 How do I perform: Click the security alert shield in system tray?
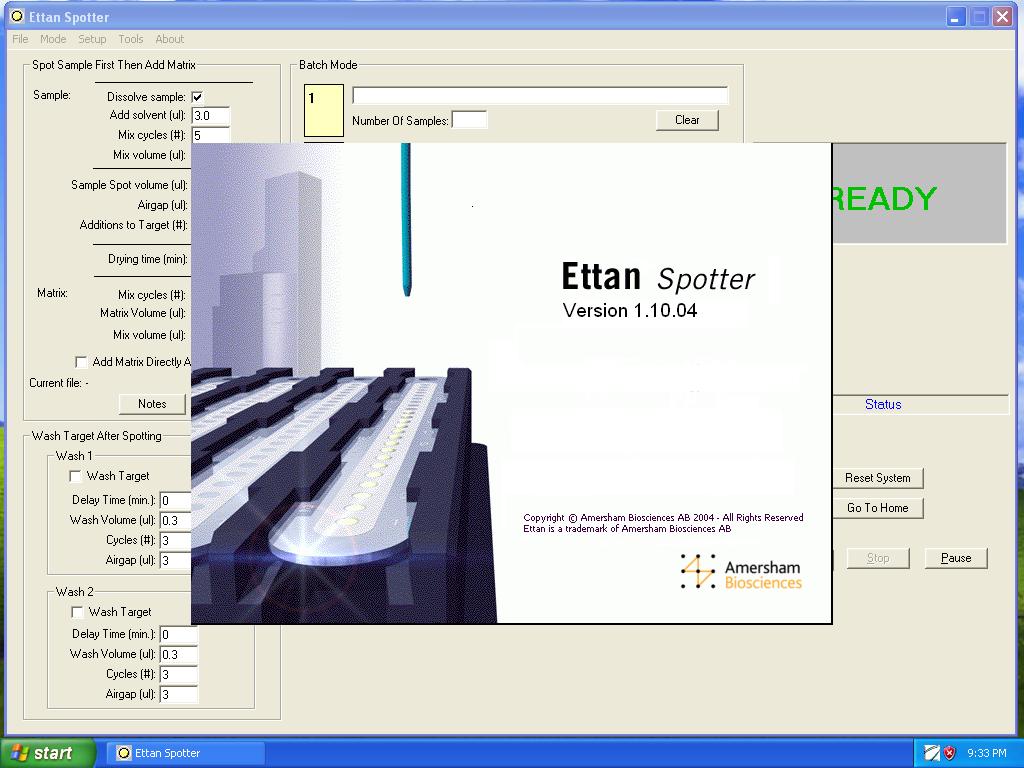pos(948,753)
